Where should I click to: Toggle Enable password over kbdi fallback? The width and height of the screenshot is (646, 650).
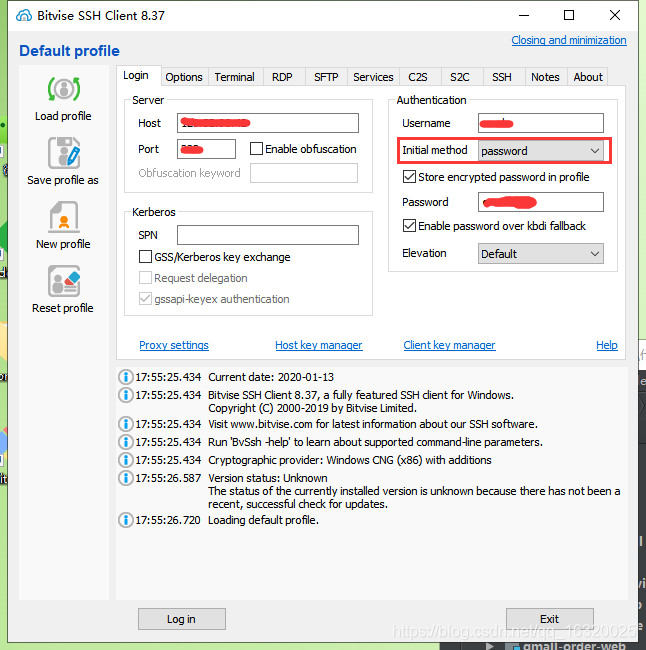[409, 226]
